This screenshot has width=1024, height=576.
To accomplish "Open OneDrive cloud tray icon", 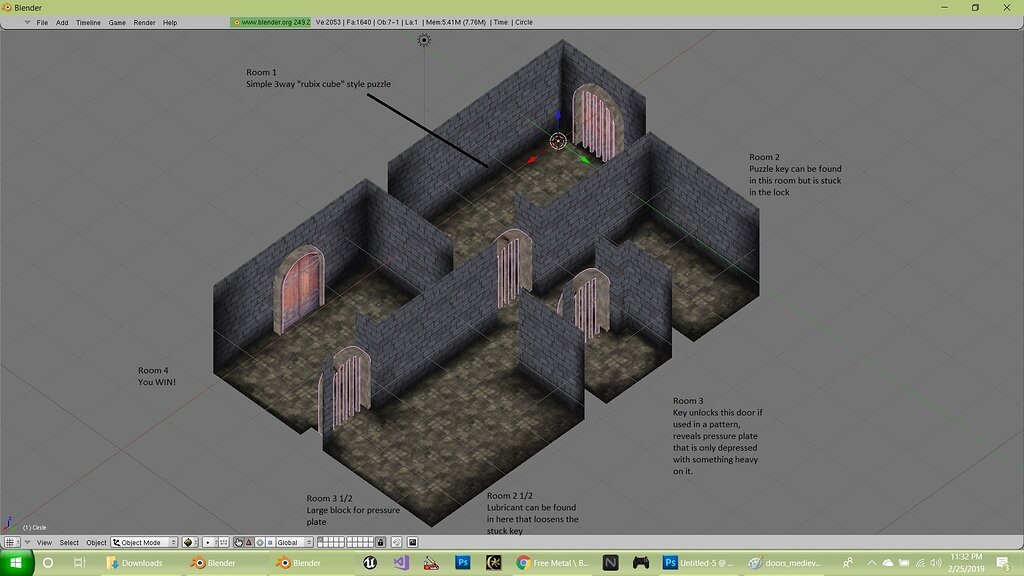I will (x=888, y=562).
